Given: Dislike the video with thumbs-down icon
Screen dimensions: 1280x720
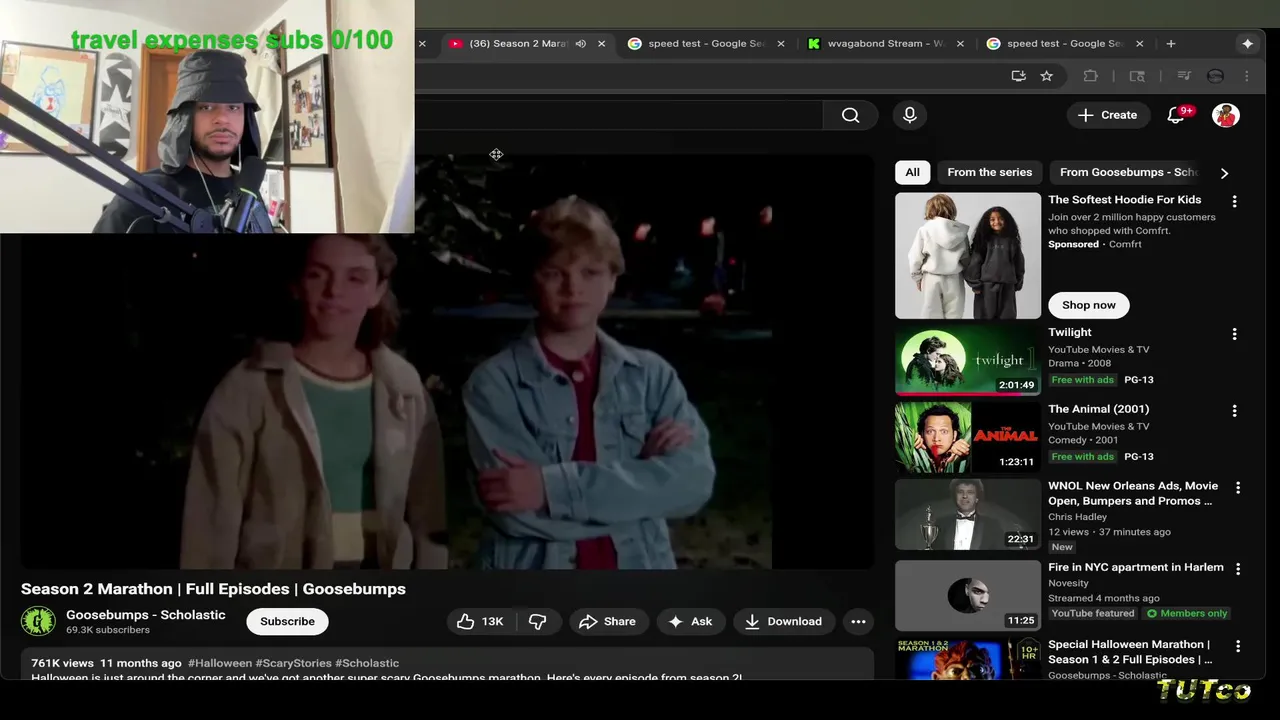Looking at the screenshot, I should 538,621.
